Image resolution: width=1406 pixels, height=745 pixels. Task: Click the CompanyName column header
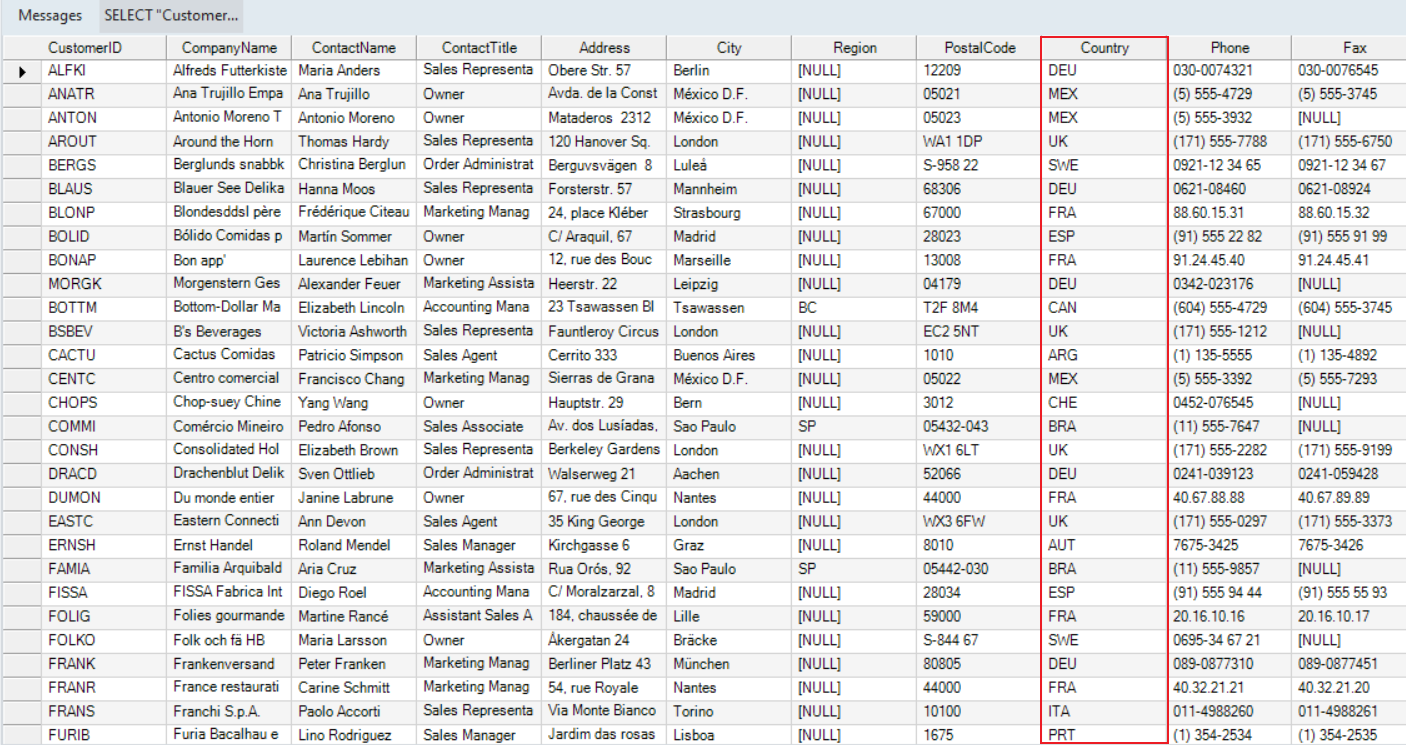pyautogui.click(x=229, y=48)
